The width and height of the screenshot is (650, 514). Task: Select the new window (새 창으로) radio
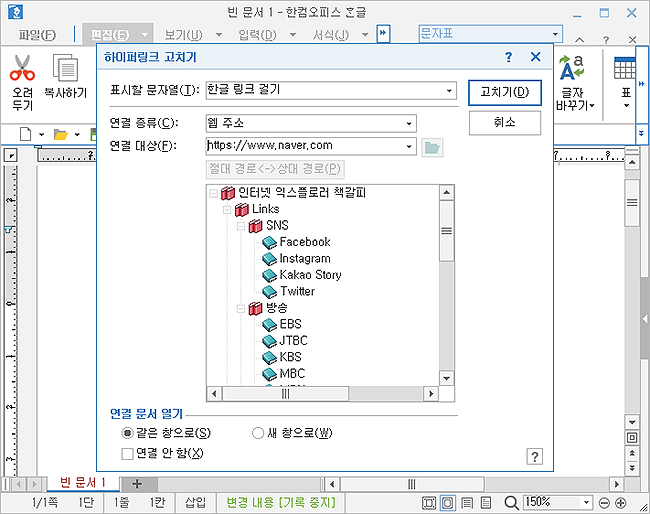[x=258, y=433]
